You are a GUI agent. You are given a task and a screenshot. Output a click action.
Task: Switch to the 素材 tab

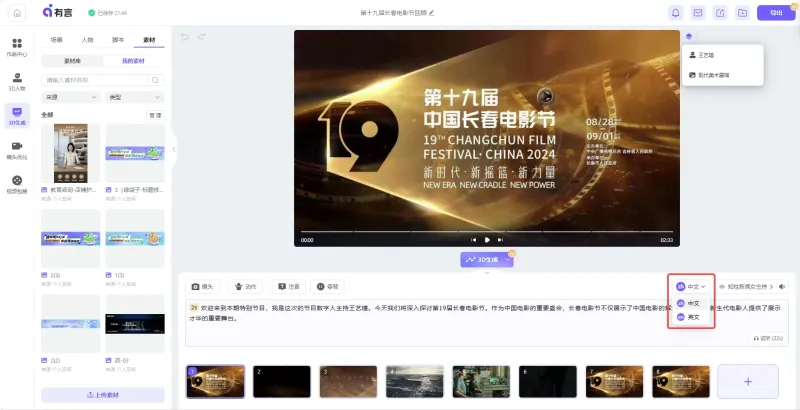click(x=149, y=40)
